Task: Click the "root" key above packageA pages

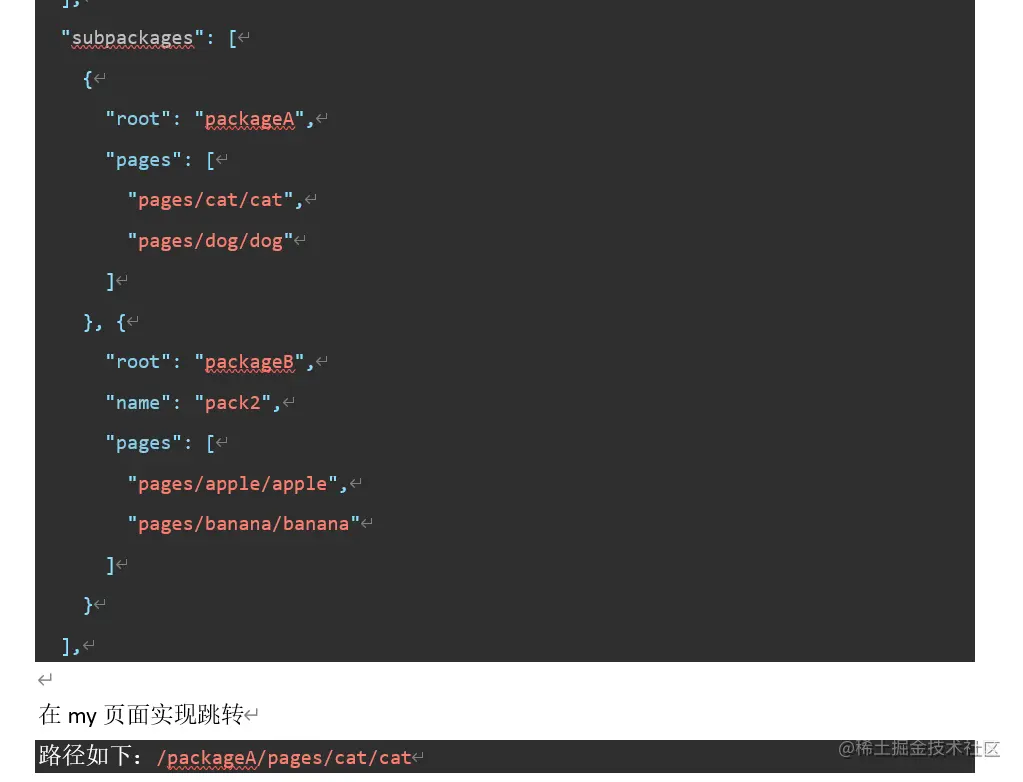Action: pos(138,119)
